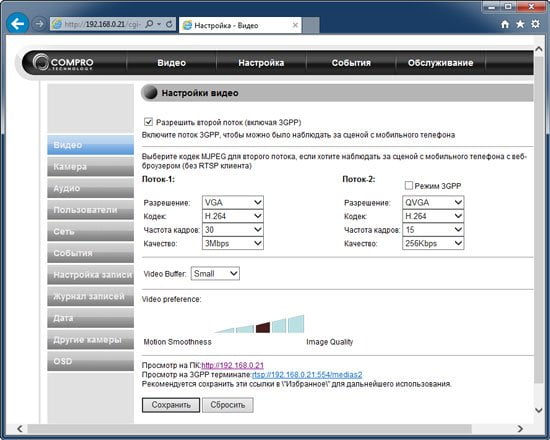Toggle Разрешить второй поток checkbox

148,122
